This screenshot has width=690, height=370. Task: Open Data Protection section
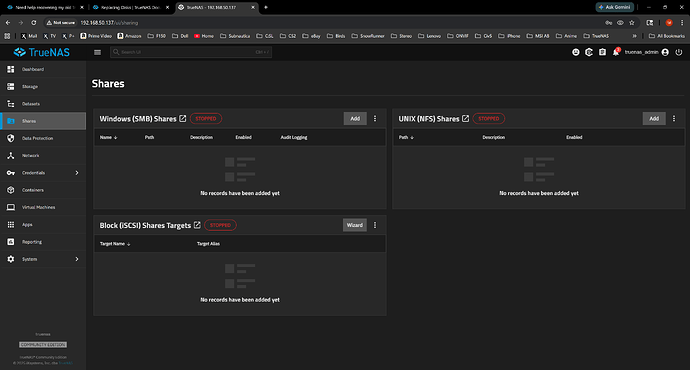pyautogui.click(x=43, y=138)
